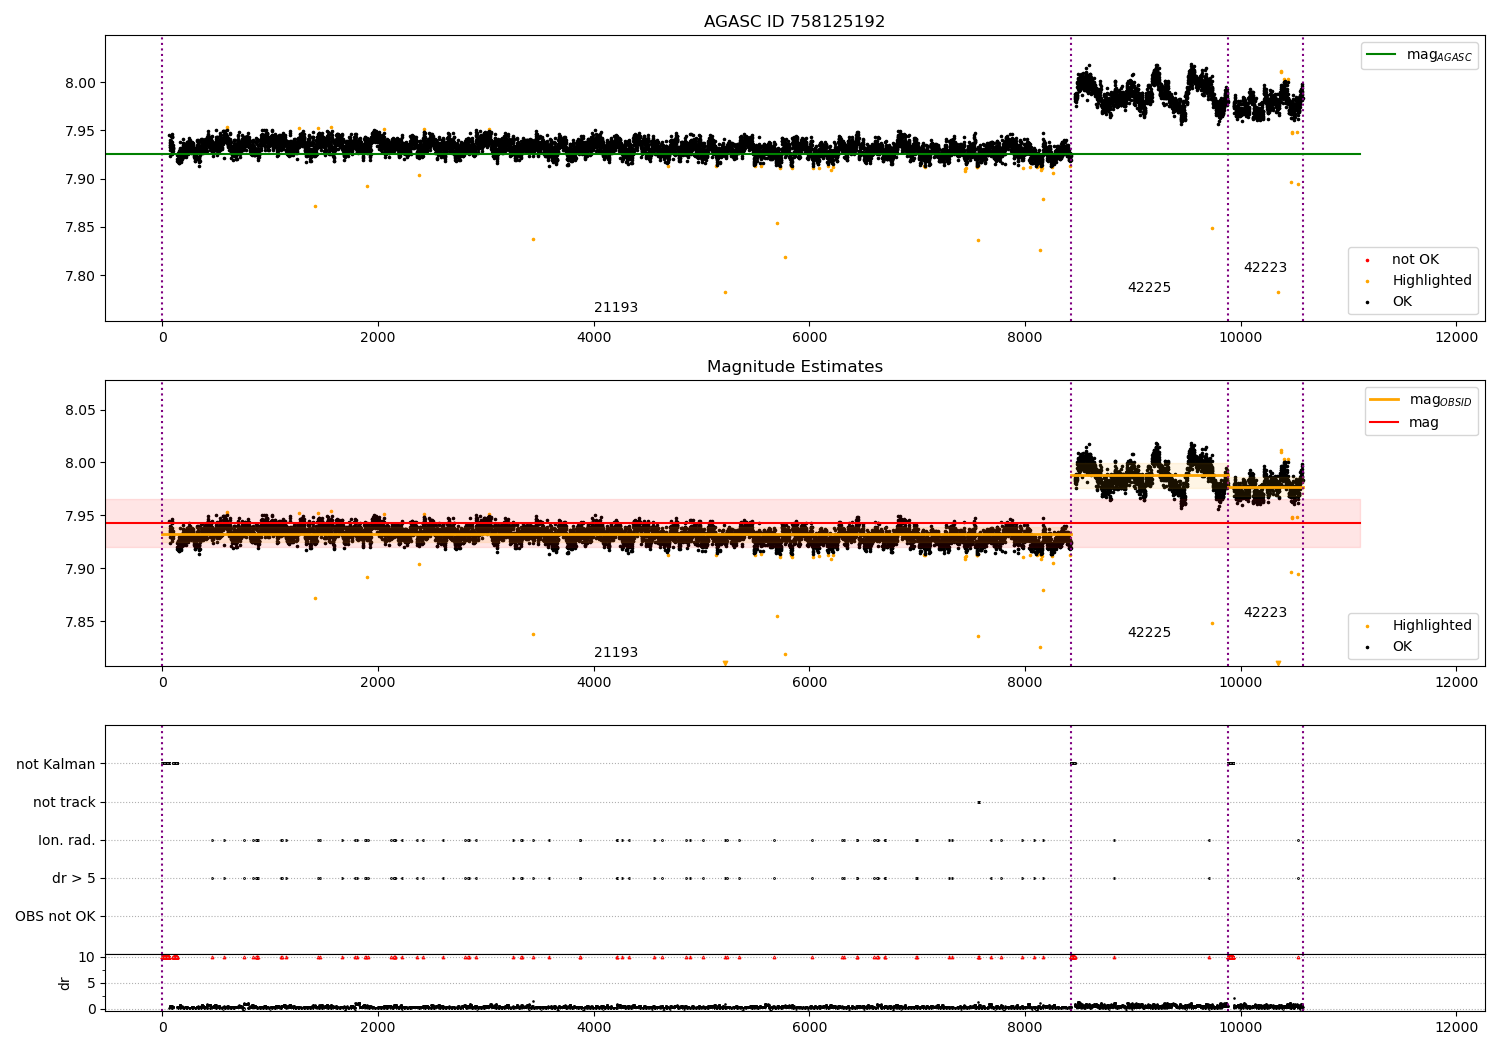Click the single "not track" data point
The image size is (1500, 1050).
(978, 802)
